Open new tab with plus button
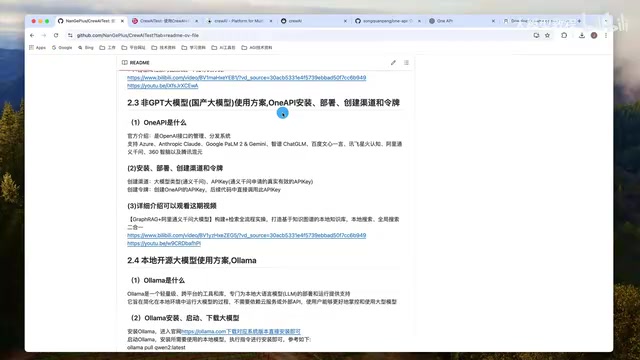The height and width of the screenshot is (360, 640). [x=579, y=21]
